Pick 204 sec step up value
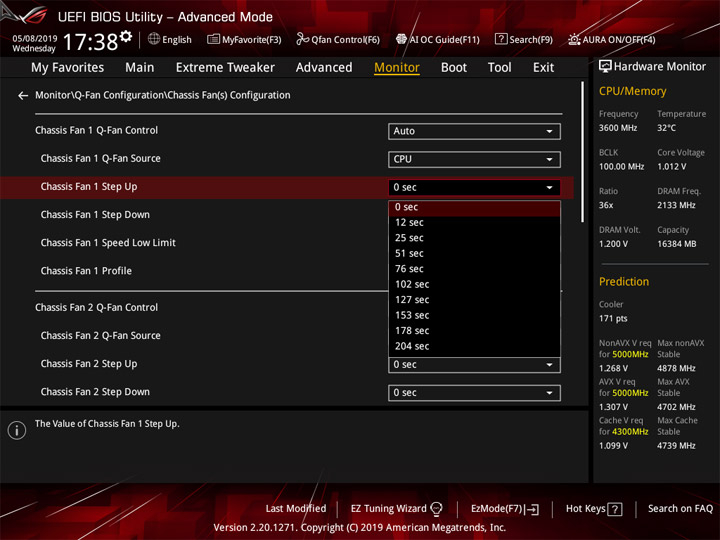The width and height of the screenshot is (720, 540). point(474,347)
